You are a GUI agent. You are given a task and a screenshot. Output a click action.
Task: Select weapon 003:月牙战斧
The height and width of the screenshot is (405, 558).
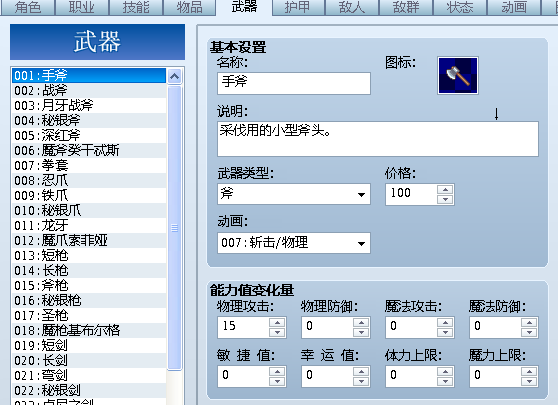89,105
